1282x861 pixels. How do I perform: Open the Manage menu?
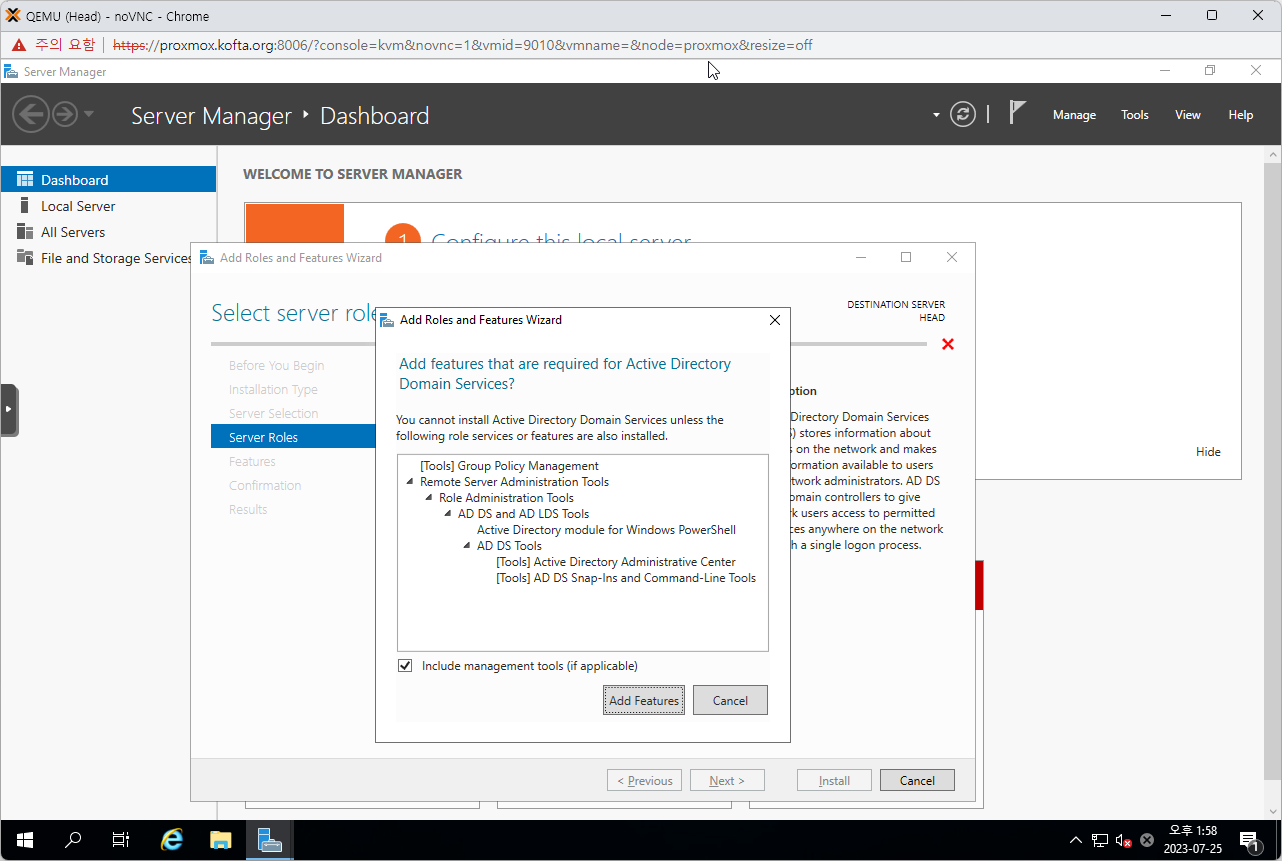[1074, 115]
